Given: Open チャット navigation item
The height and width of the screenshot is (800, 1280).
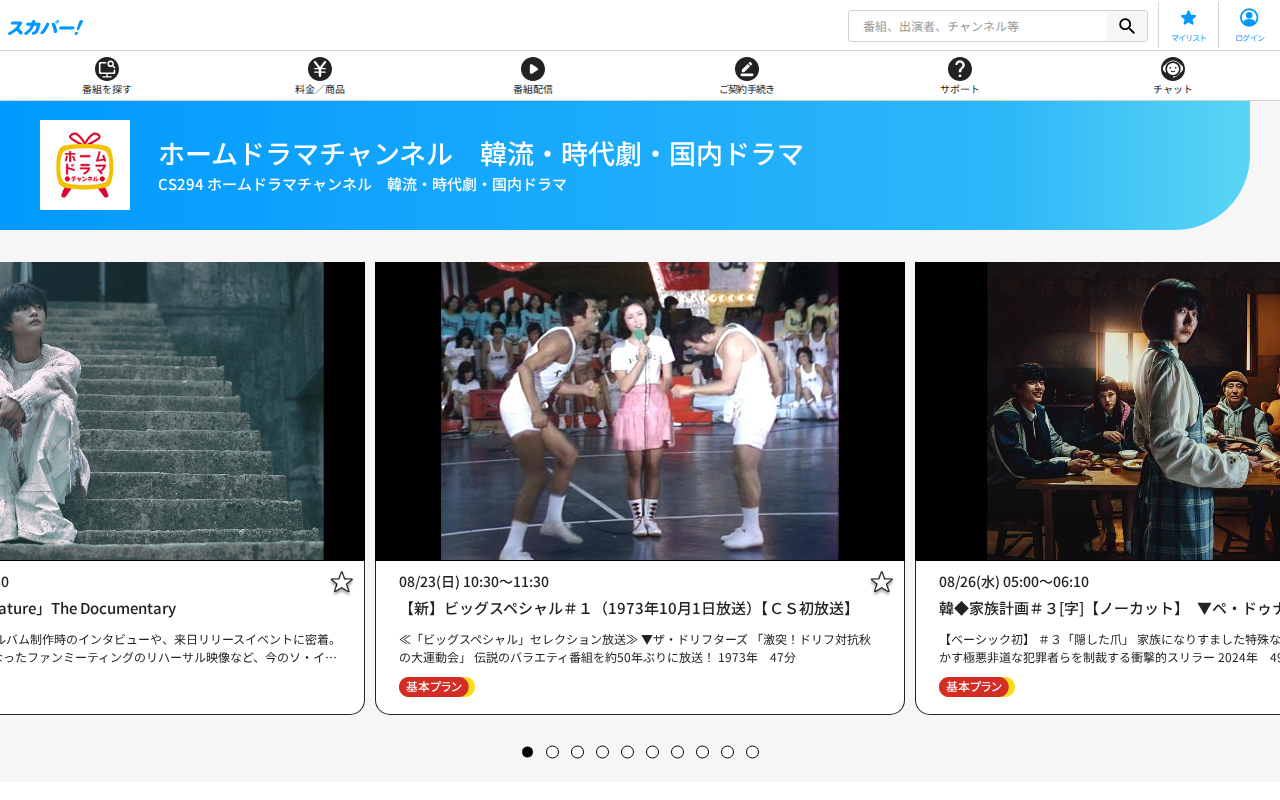Looking at the screenshot, I should pos(1173,76).
